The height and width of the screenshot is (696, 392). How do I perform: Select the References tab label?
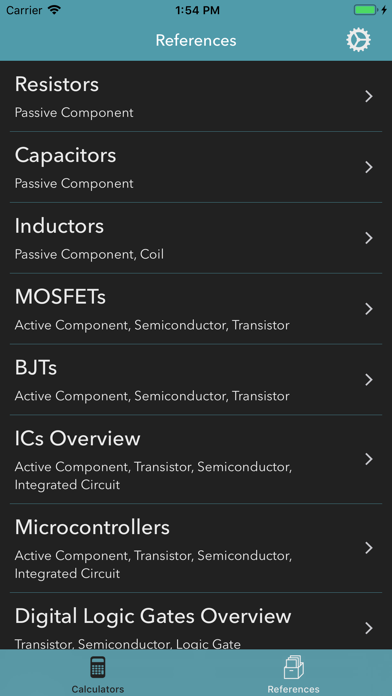[x=293, y=689]
